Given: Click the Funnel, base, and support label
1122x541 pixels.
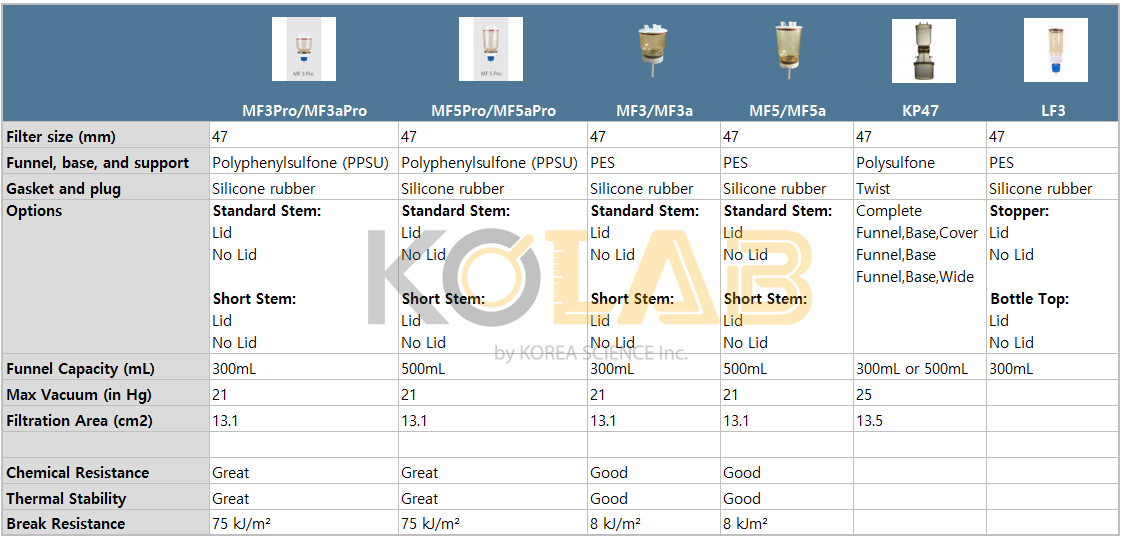Looking at the screenshot, I should [97, 163].
